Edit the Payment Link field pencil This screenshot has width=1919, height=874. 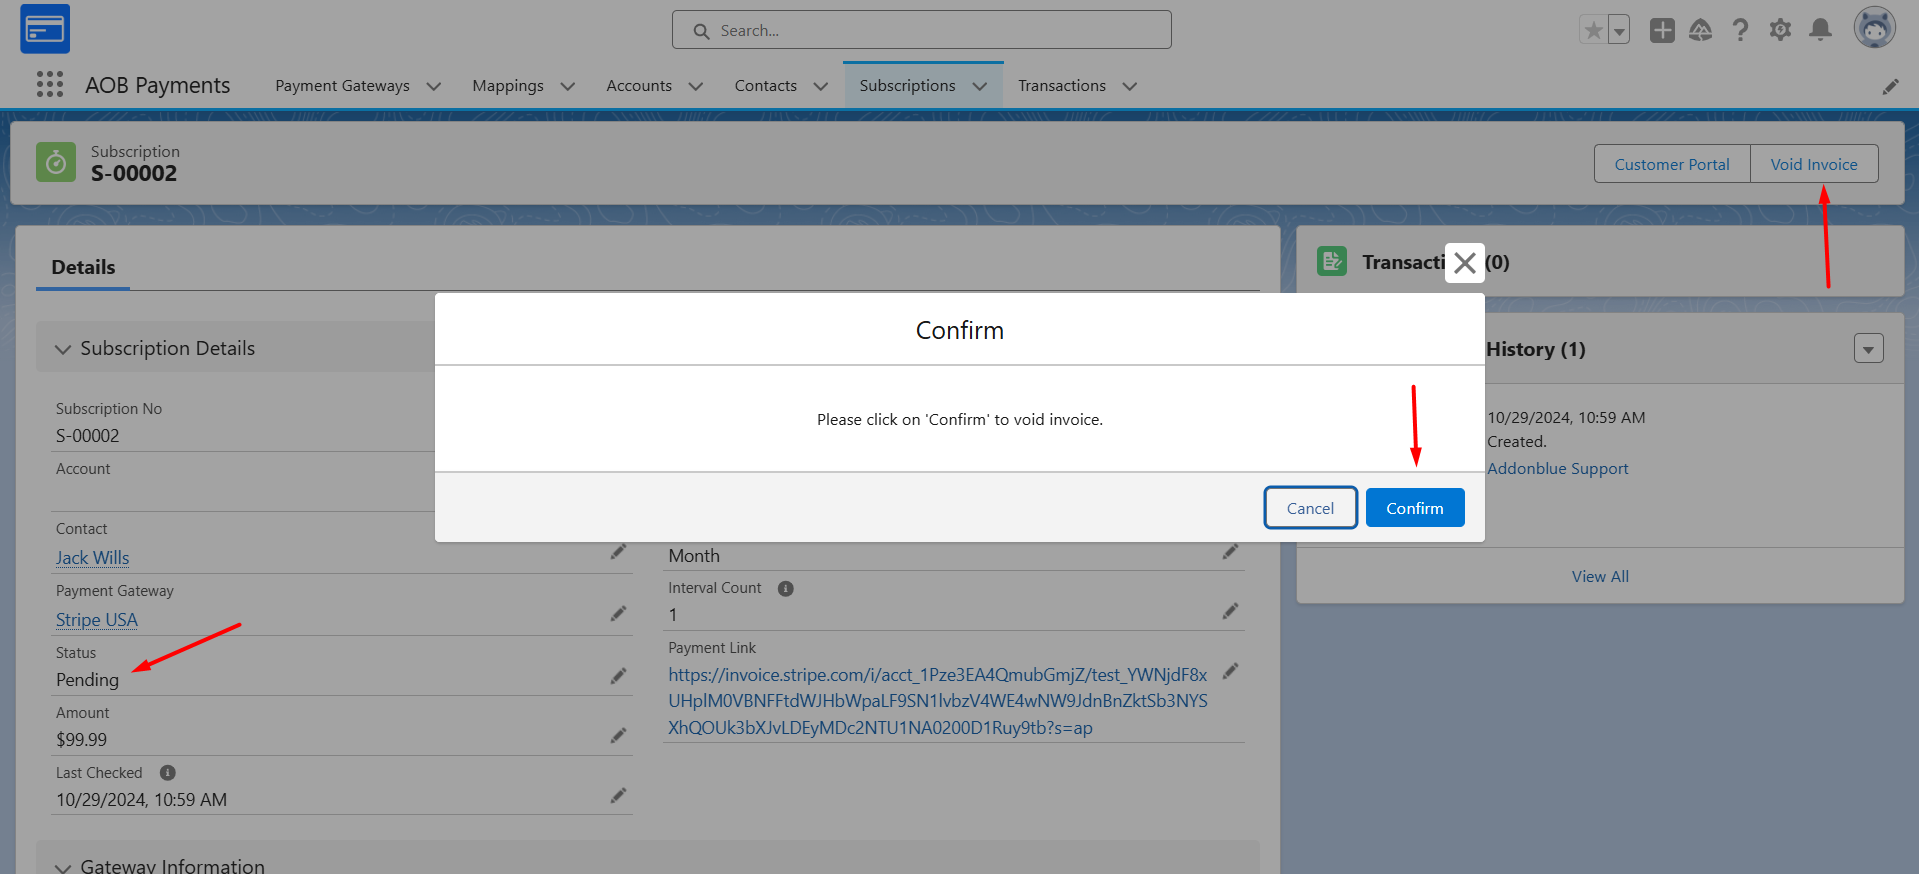1230,671
